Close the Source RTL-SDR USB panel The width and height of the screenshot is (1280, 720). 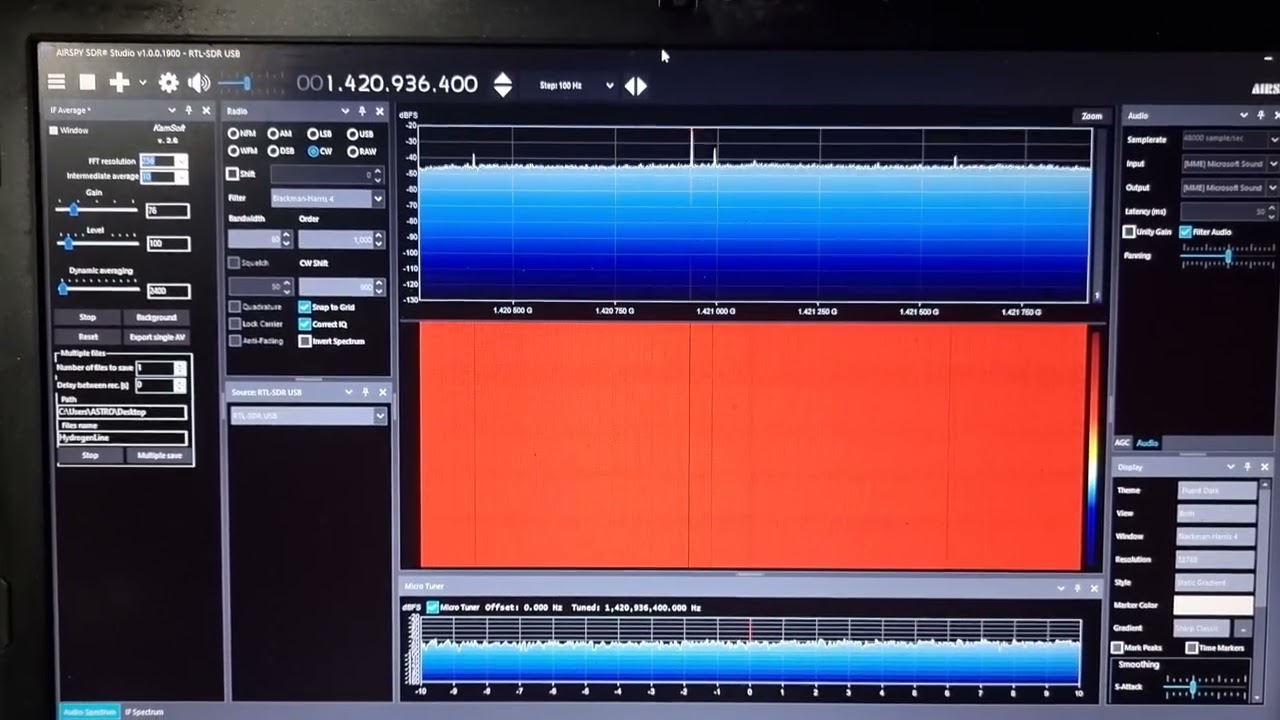tap(382, 392)
